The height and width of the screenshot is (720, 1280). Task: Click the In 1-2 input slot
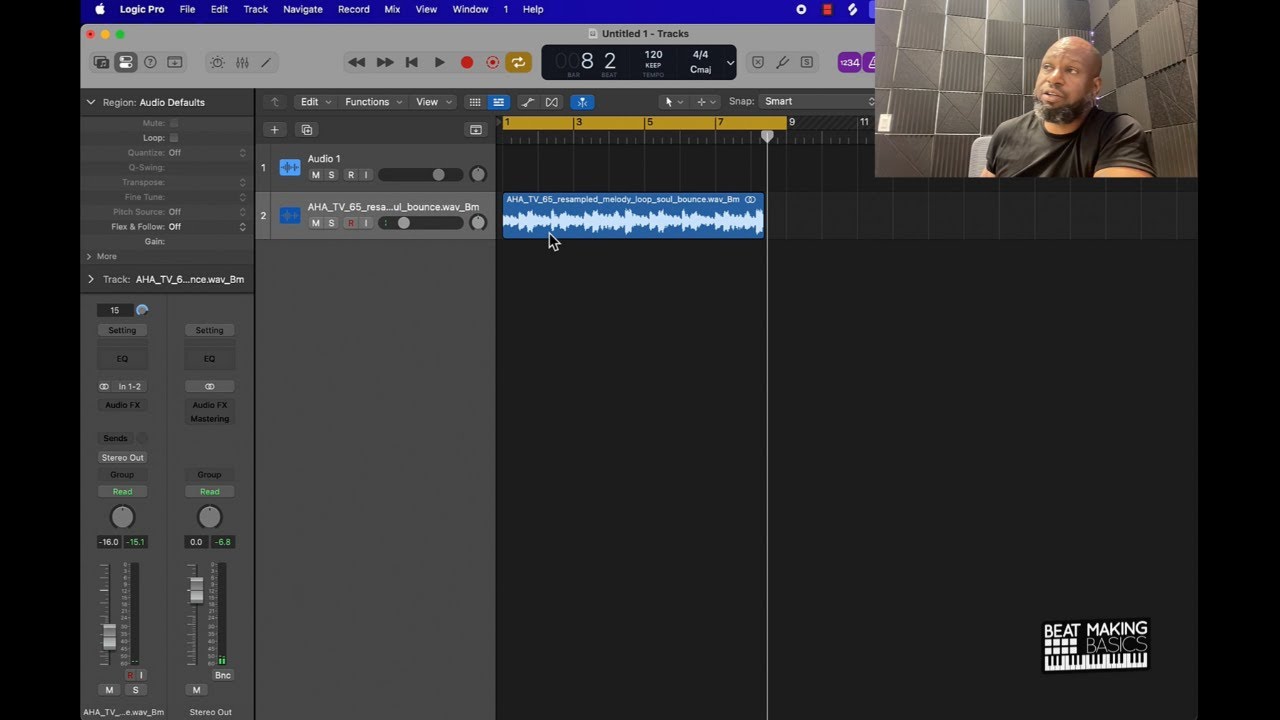pyautogui.click(x=130, y=386)
